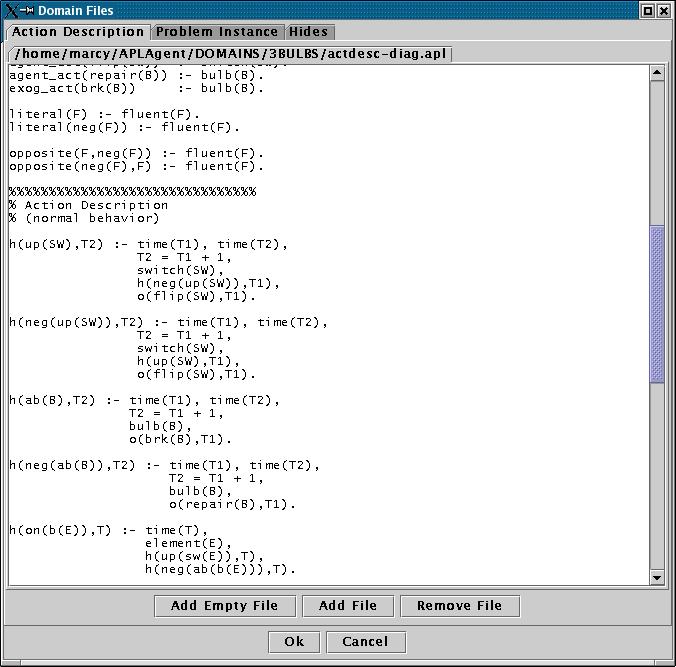
Task: Open the window menu icon in title bar
Action: coord(11,10)
